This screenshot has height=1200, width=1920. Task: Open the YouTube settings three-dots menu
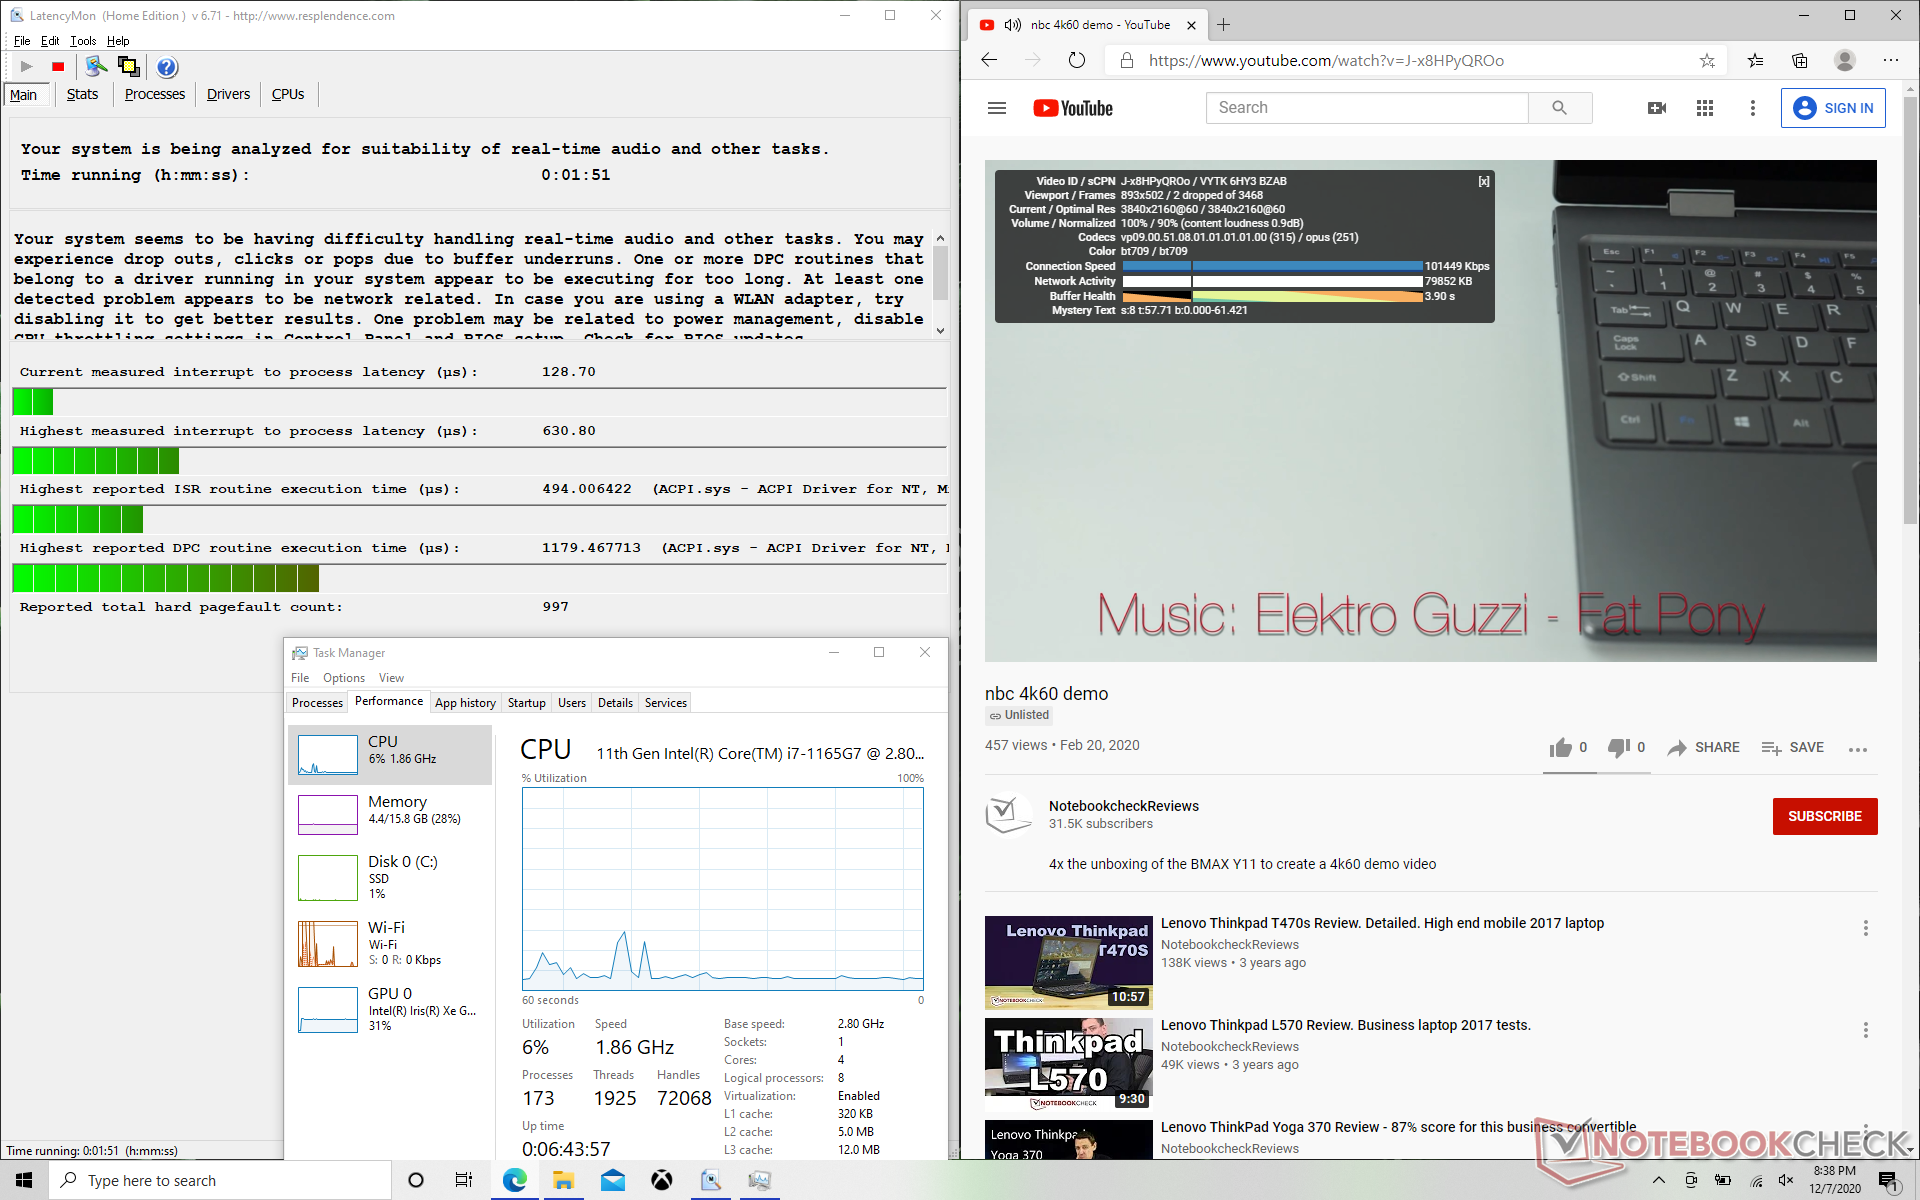(x=1752, y=108)
